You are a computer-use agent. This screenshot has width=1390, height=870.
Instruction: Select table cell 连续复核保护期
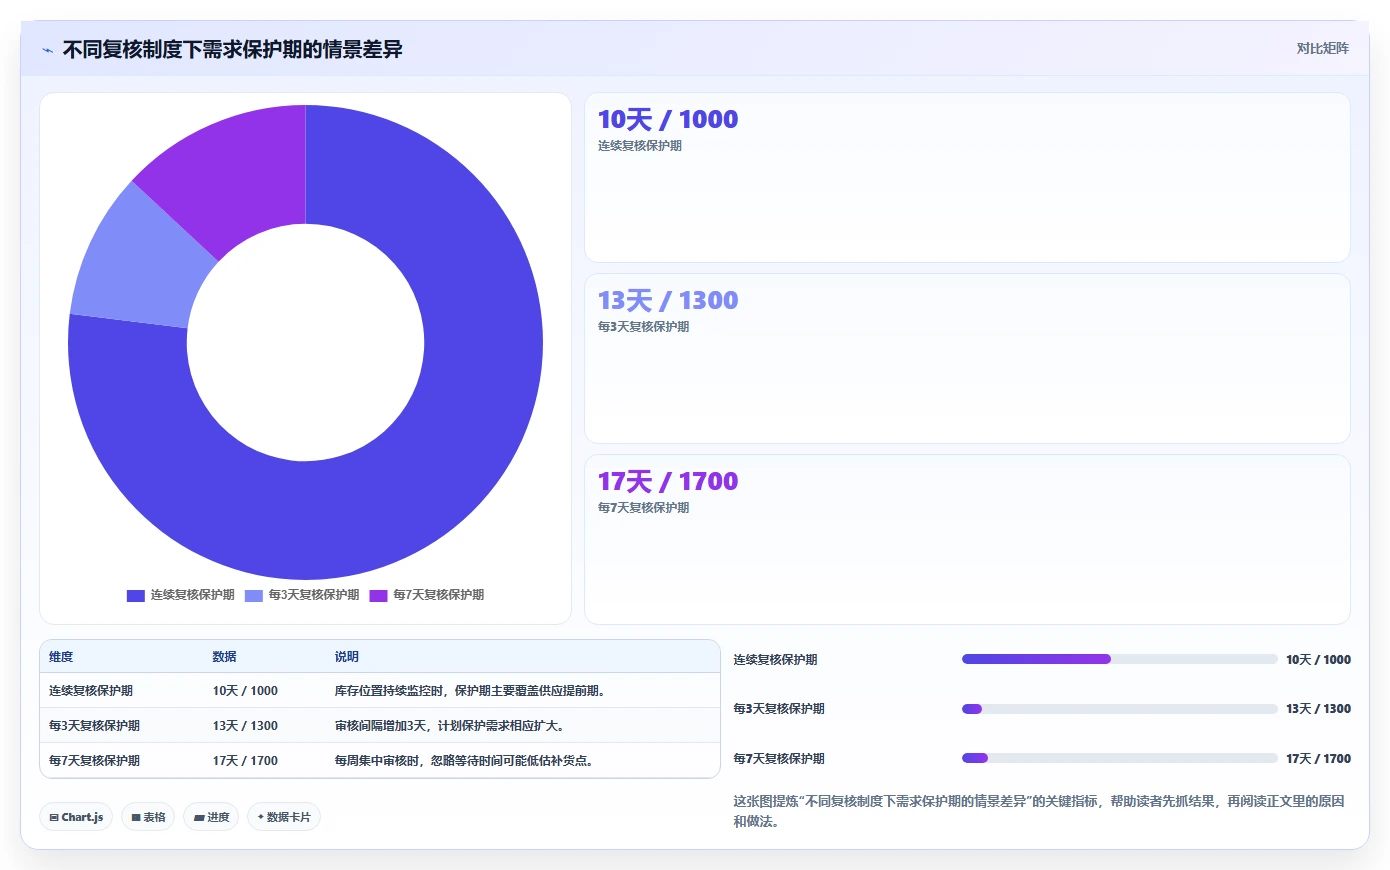[91, 691]
